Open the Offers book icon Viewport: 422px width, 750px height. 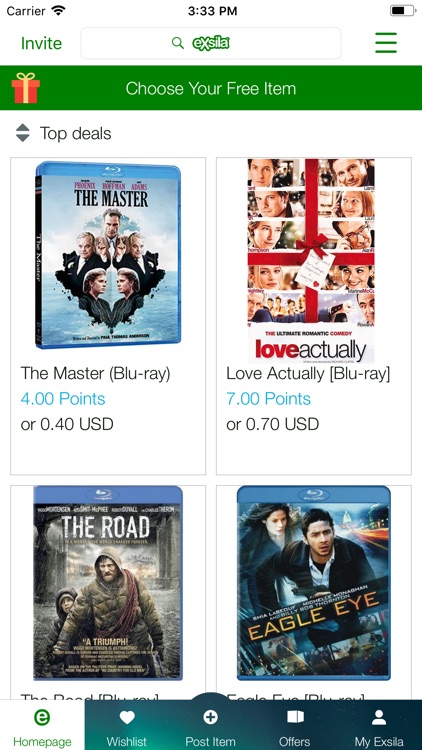(x=295, y=717)
